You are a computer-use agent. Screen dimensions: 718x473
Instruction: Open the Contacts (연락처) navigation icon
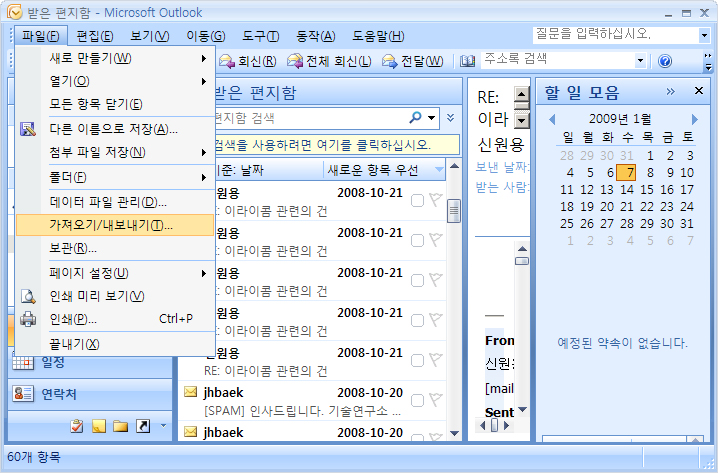tap(23, 394)
